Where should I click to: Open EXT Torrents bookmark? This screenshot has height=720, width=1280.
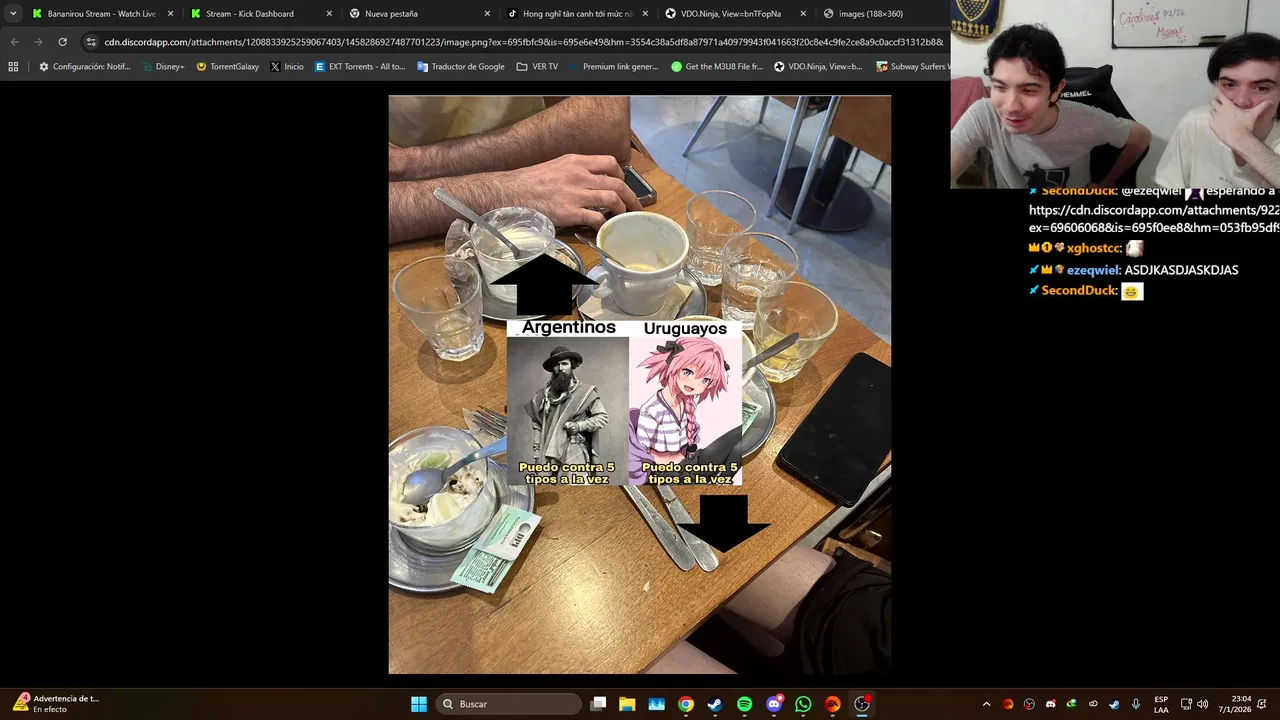360,67
